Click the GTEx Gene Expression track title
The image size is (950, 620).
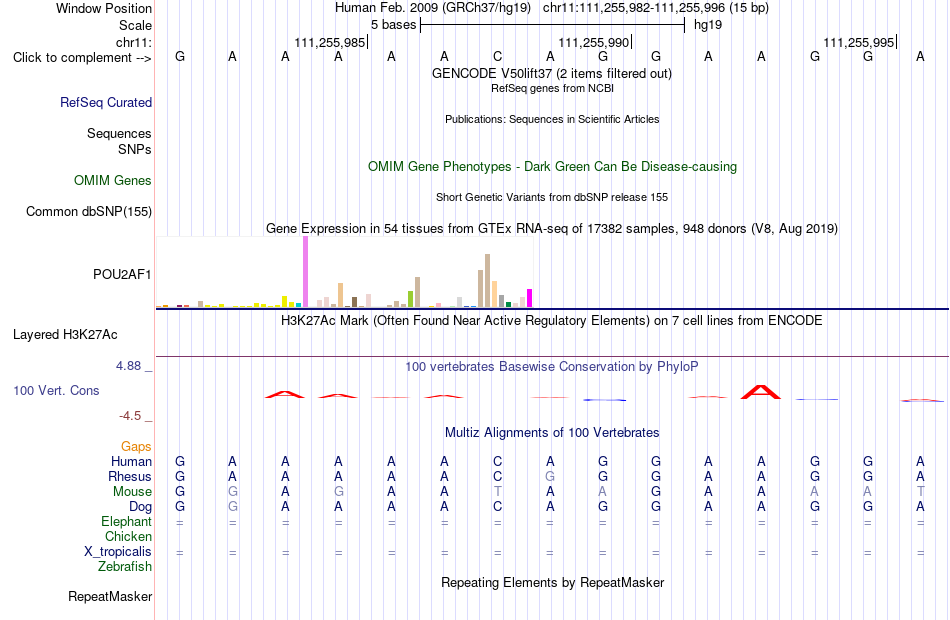pyautogui.click(x=552, y=228)
